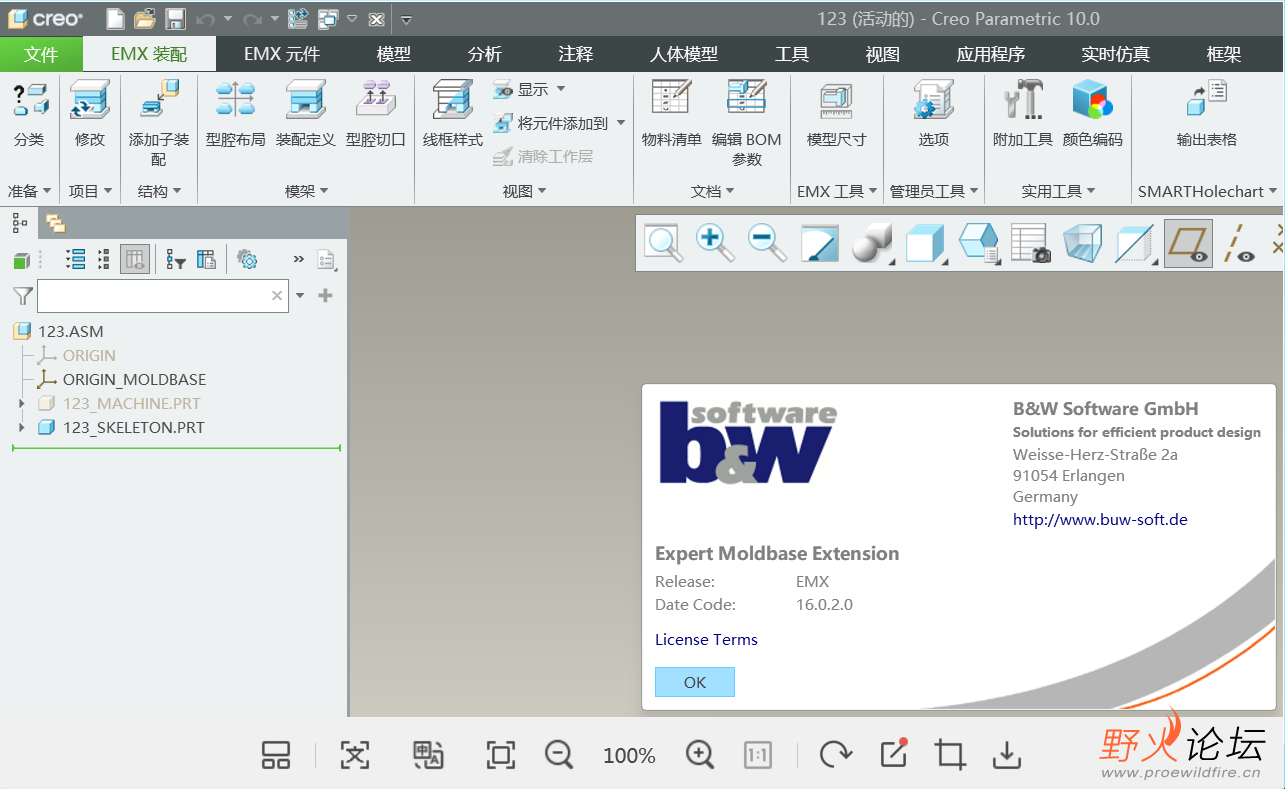Open the display style sphere icon
This screenshot has height=789, width=1285.
[x=871, y=243]
